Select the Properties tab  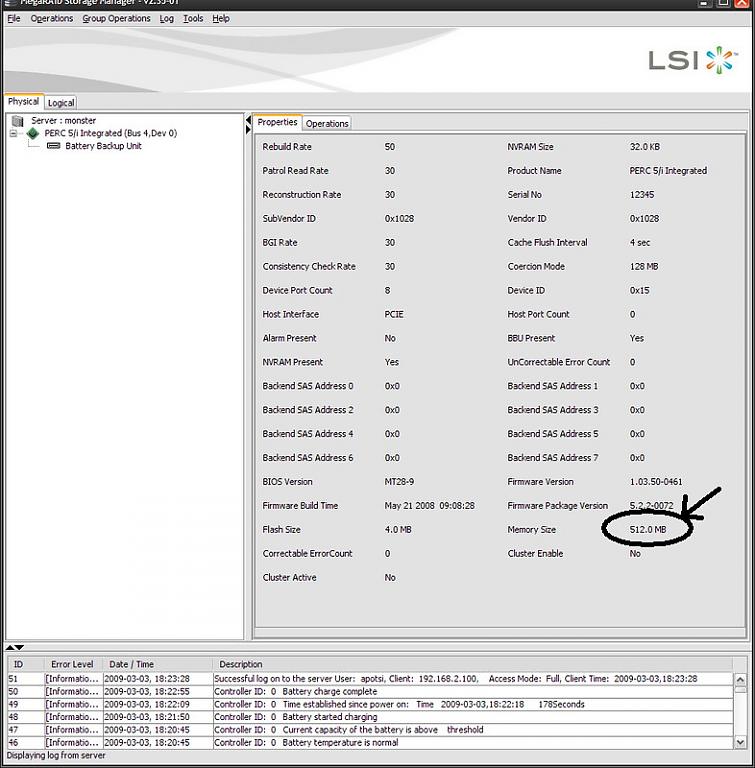(277, 122)
